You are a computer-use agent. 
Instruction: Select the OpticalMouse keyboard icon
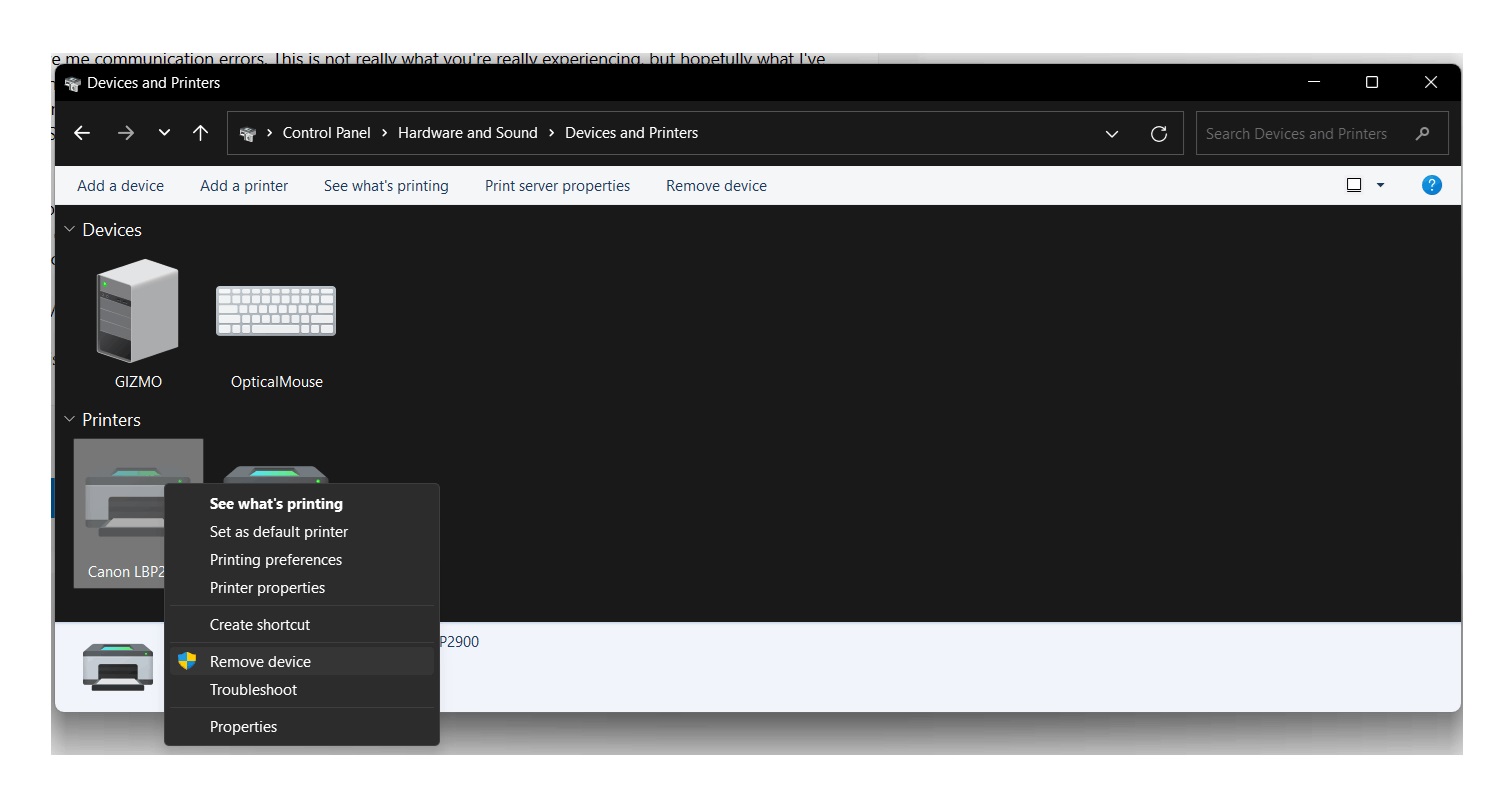(x=276, y=310)
